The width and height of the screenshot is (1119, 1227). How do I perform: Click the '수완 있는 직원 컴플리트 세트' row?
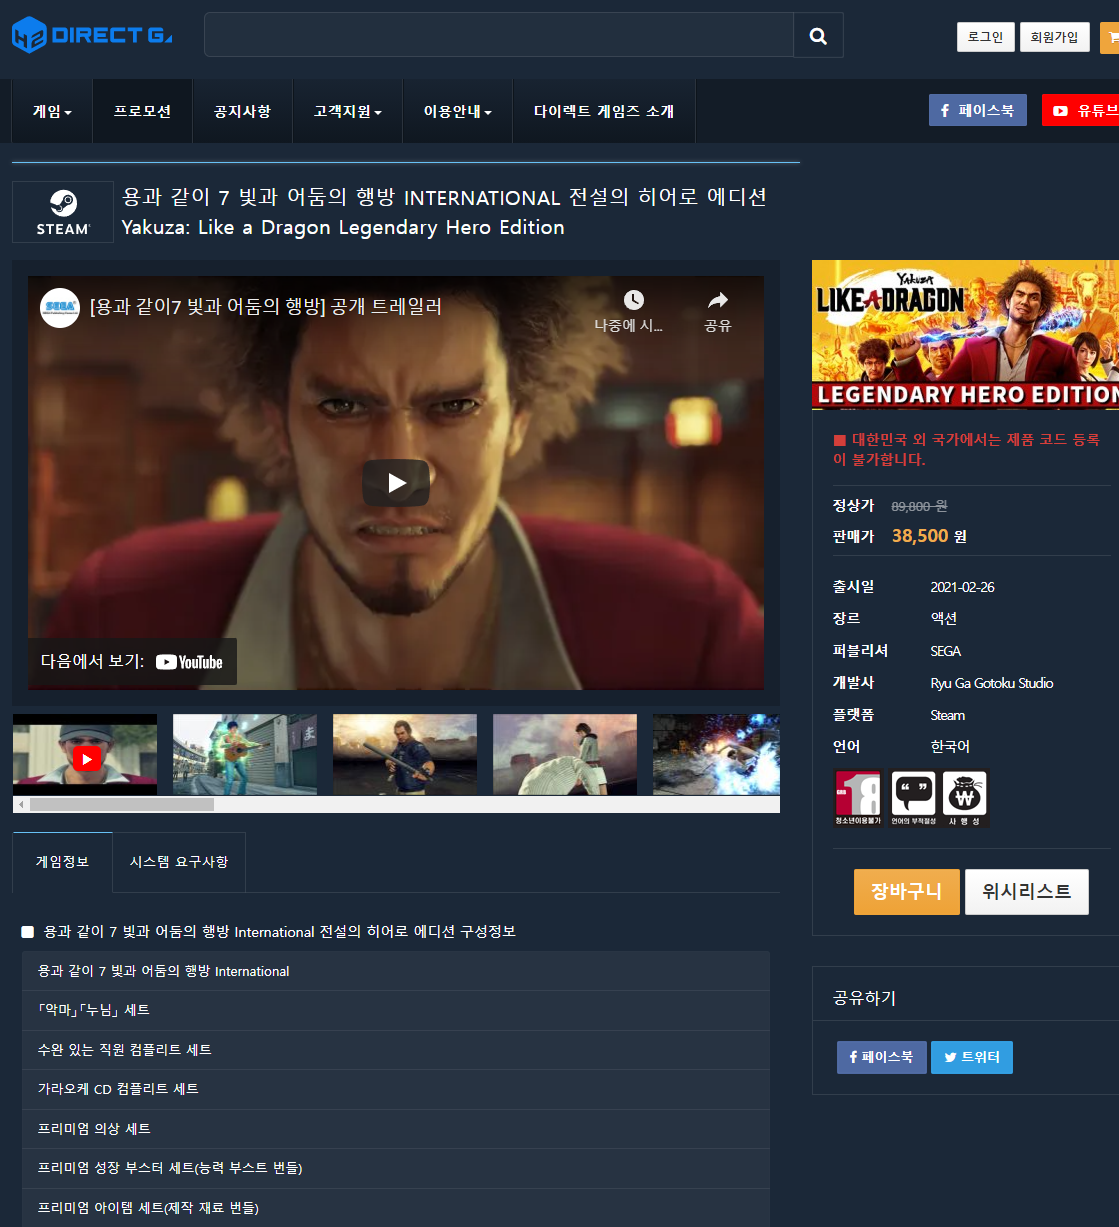pyautogui.click(x=396, y=1050)
